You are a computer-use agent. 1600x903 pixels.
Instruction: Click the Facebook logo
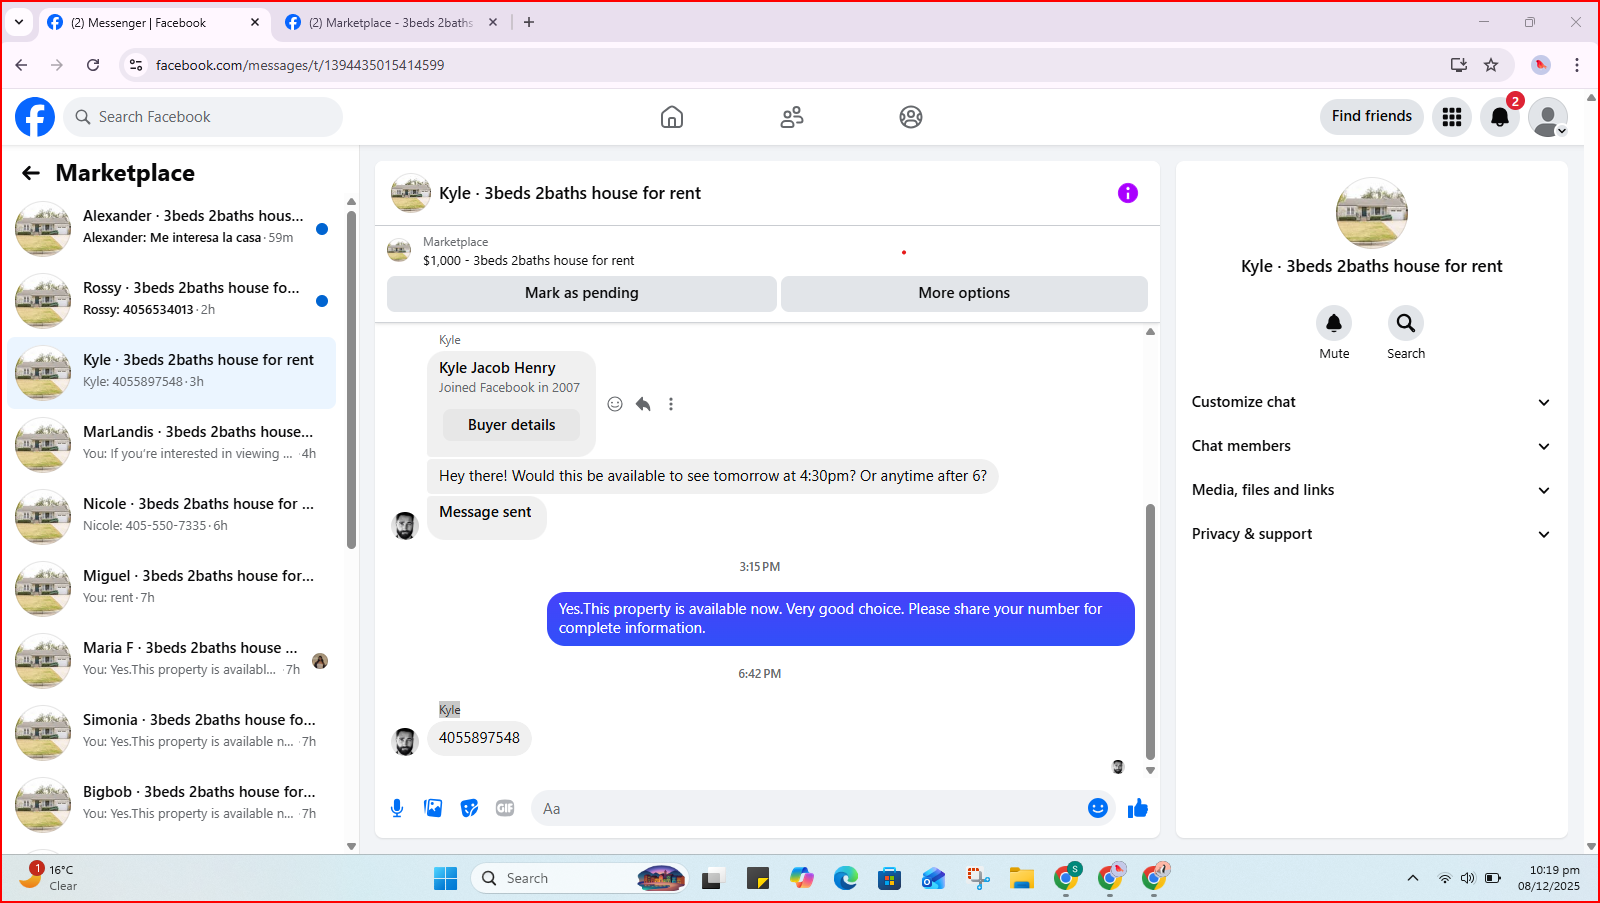click(x=35, y=117)
